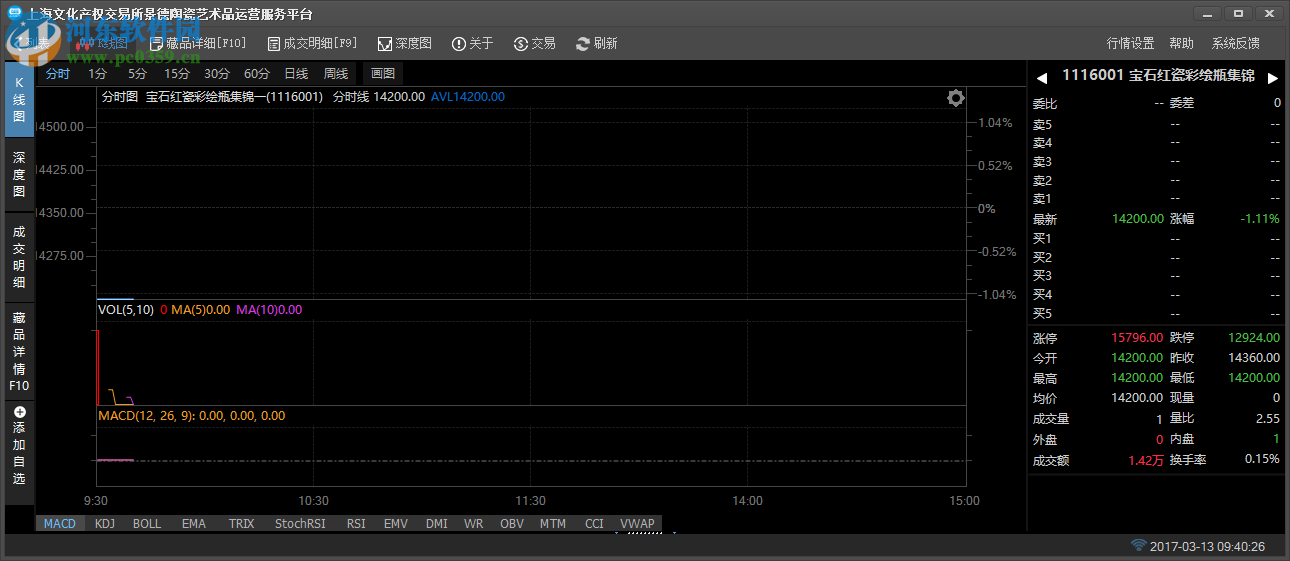Select the 5分 timeframe tab
Viewport: 1290px width, 561px height.
[137, 74]
